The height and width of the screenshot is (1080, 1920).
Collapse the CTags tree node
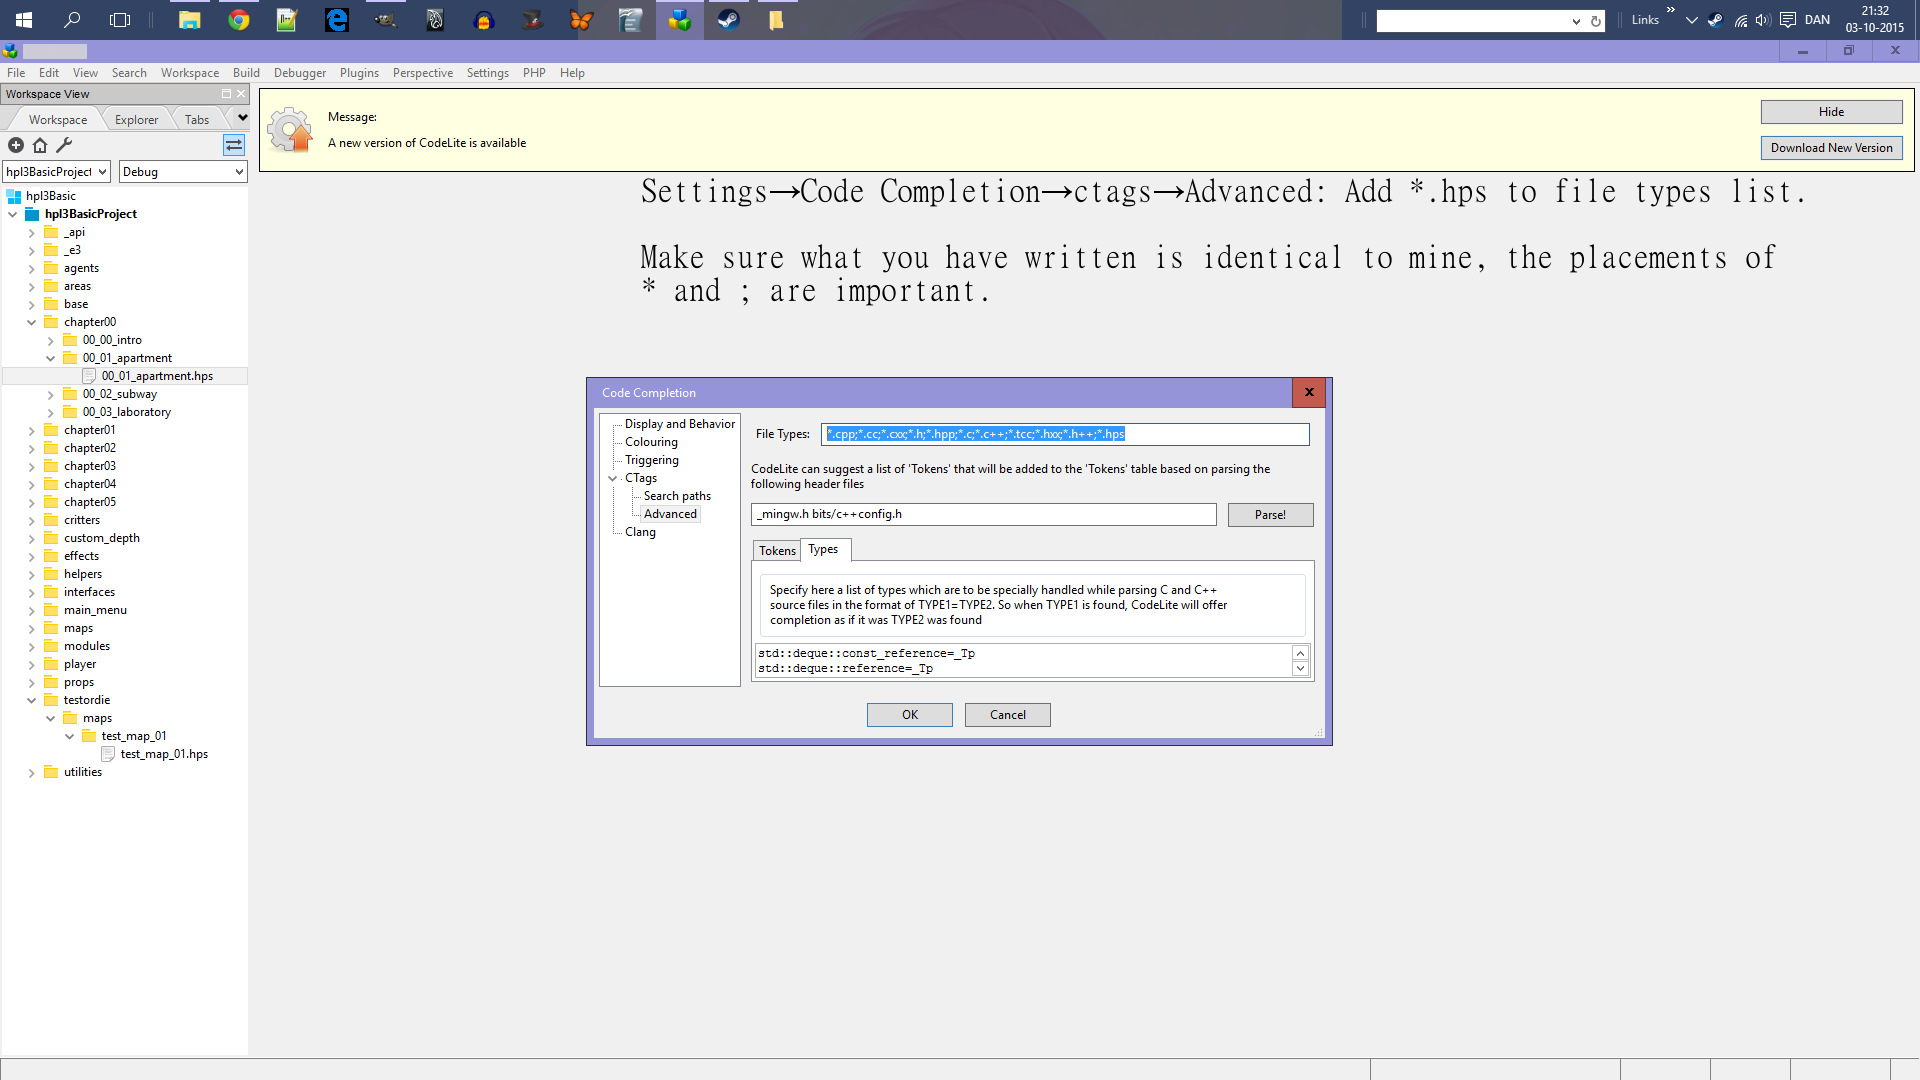coord(613,478)
